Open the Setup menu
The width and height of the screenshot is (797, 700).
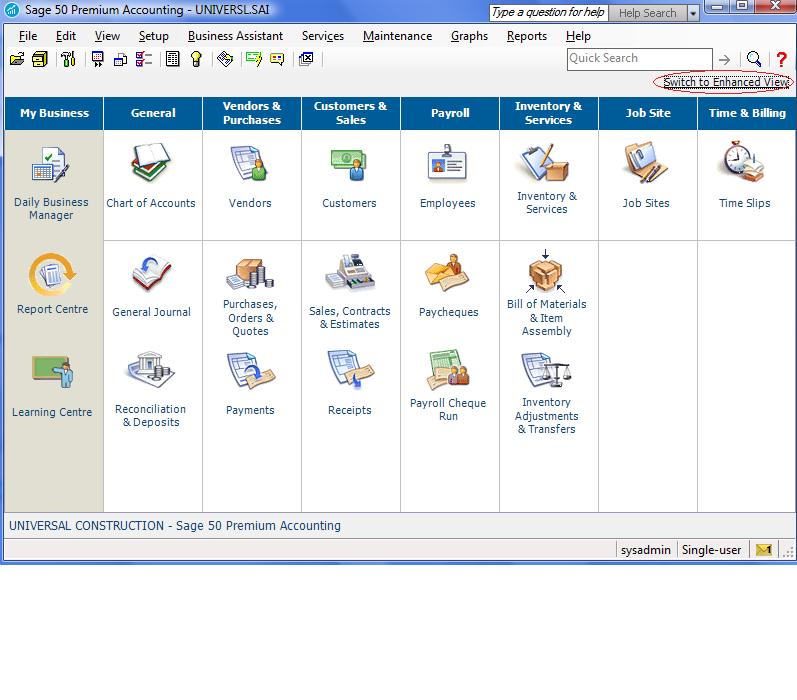coord(154,36)
